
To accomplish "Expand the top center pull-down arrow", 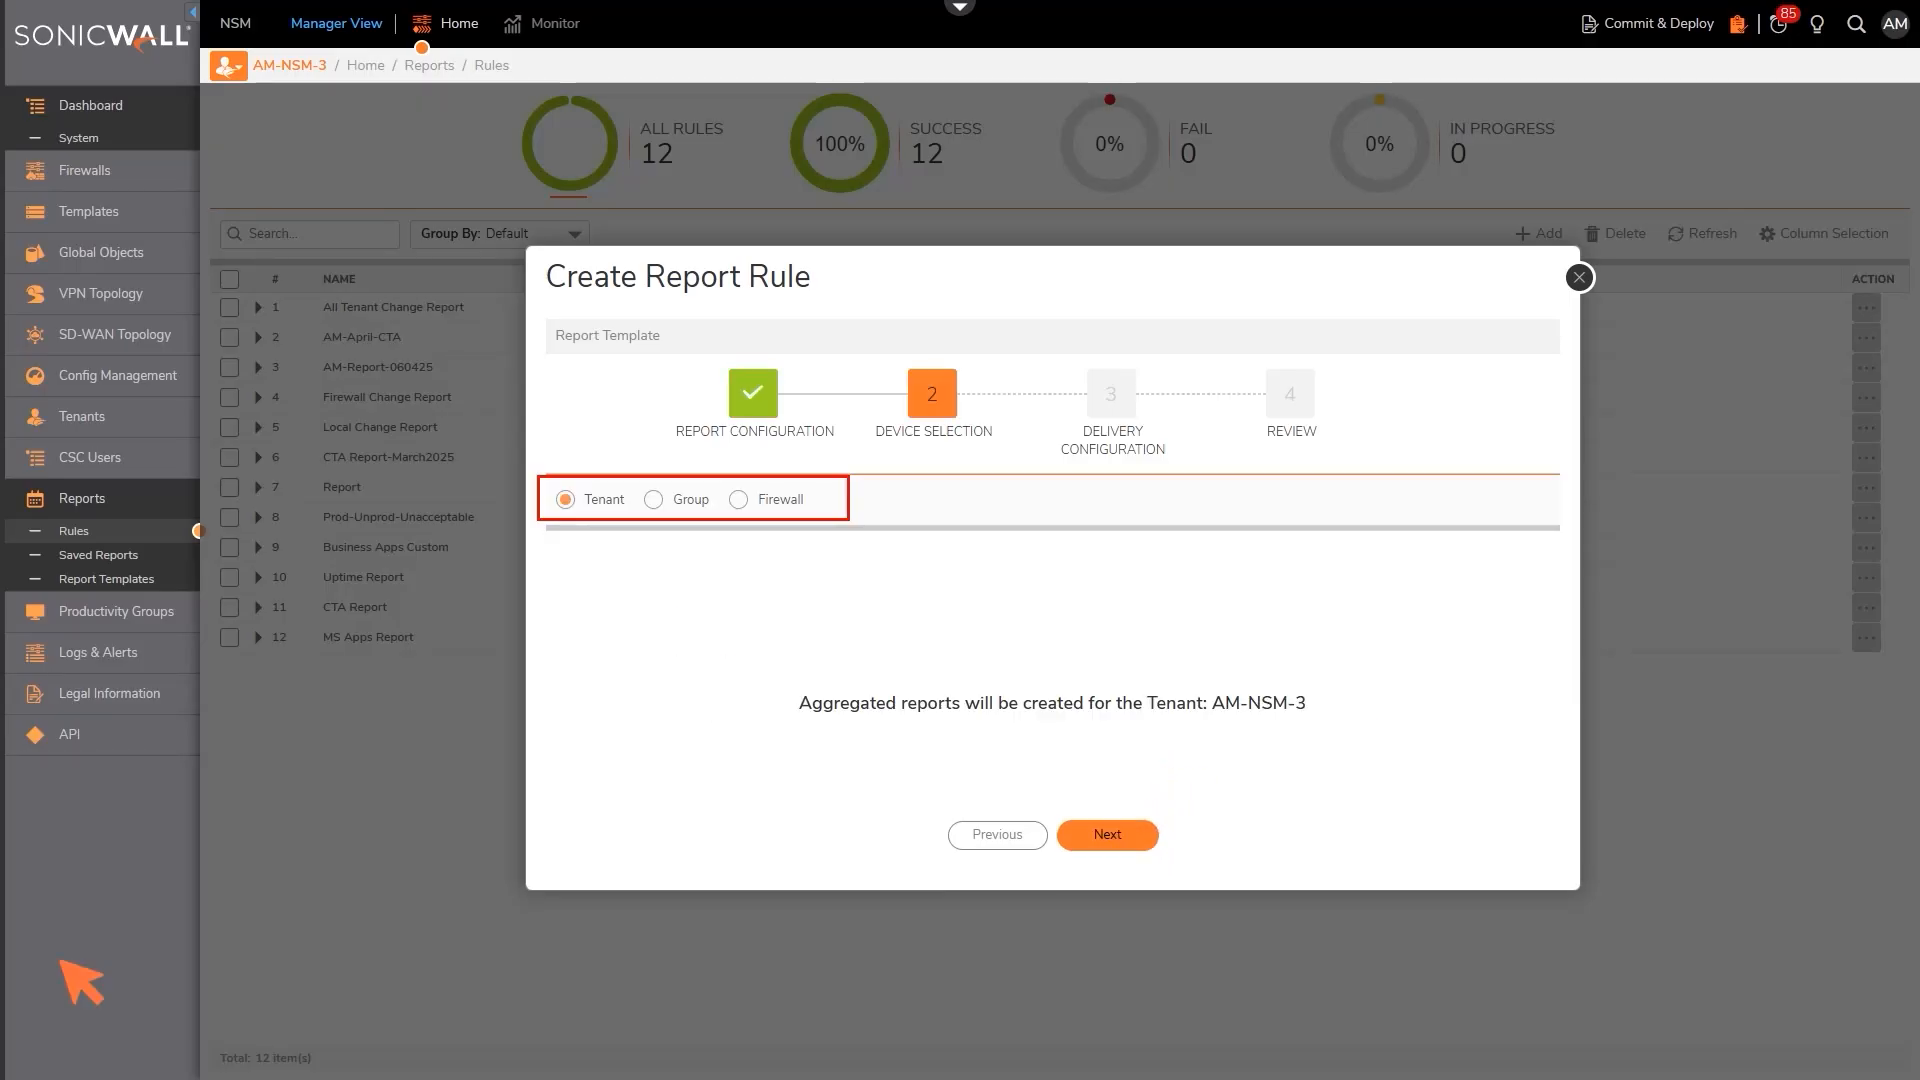I will 959,7.
